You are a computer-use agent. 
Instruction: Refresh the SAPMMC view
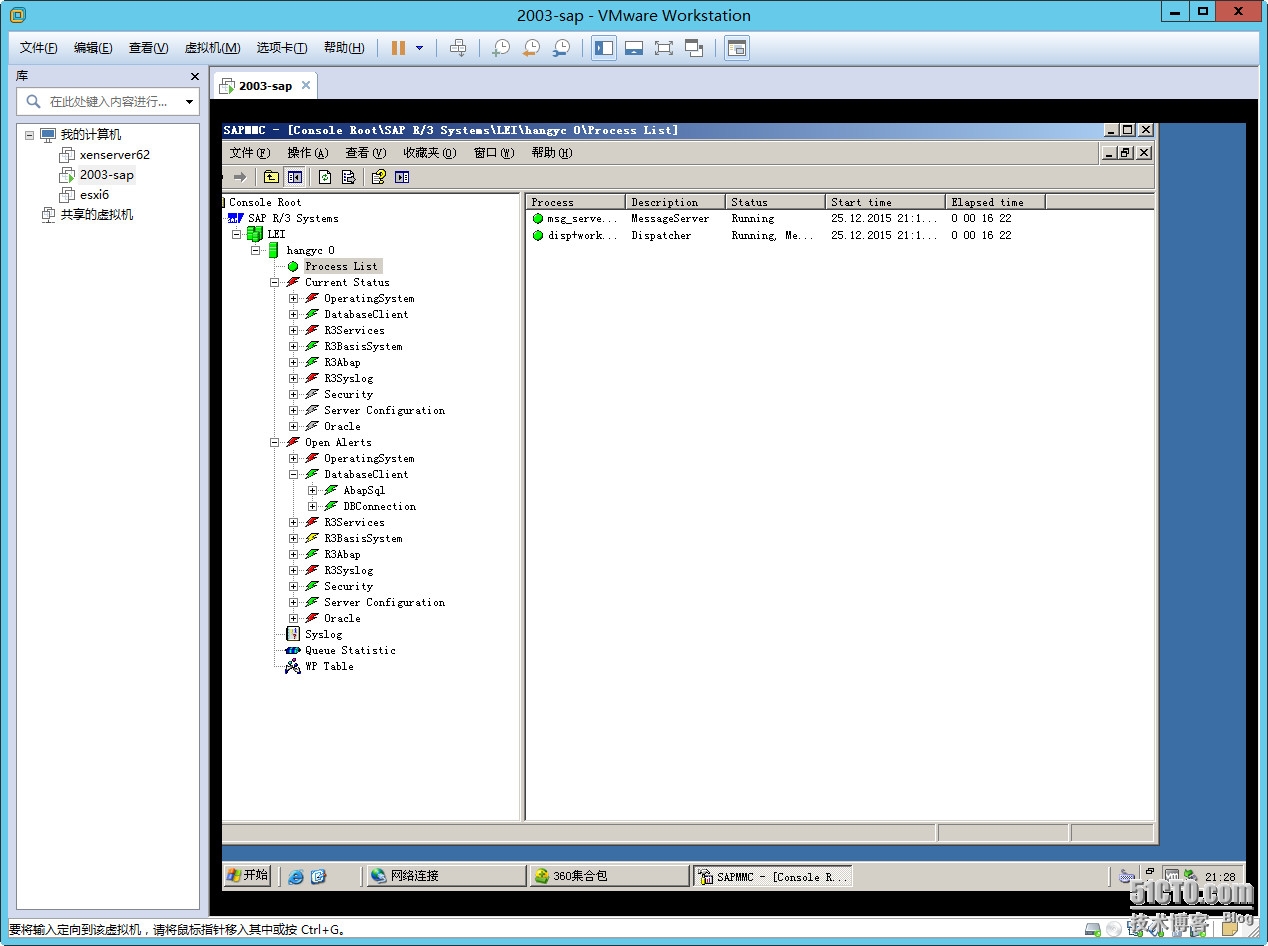click(x=325, y=177)
